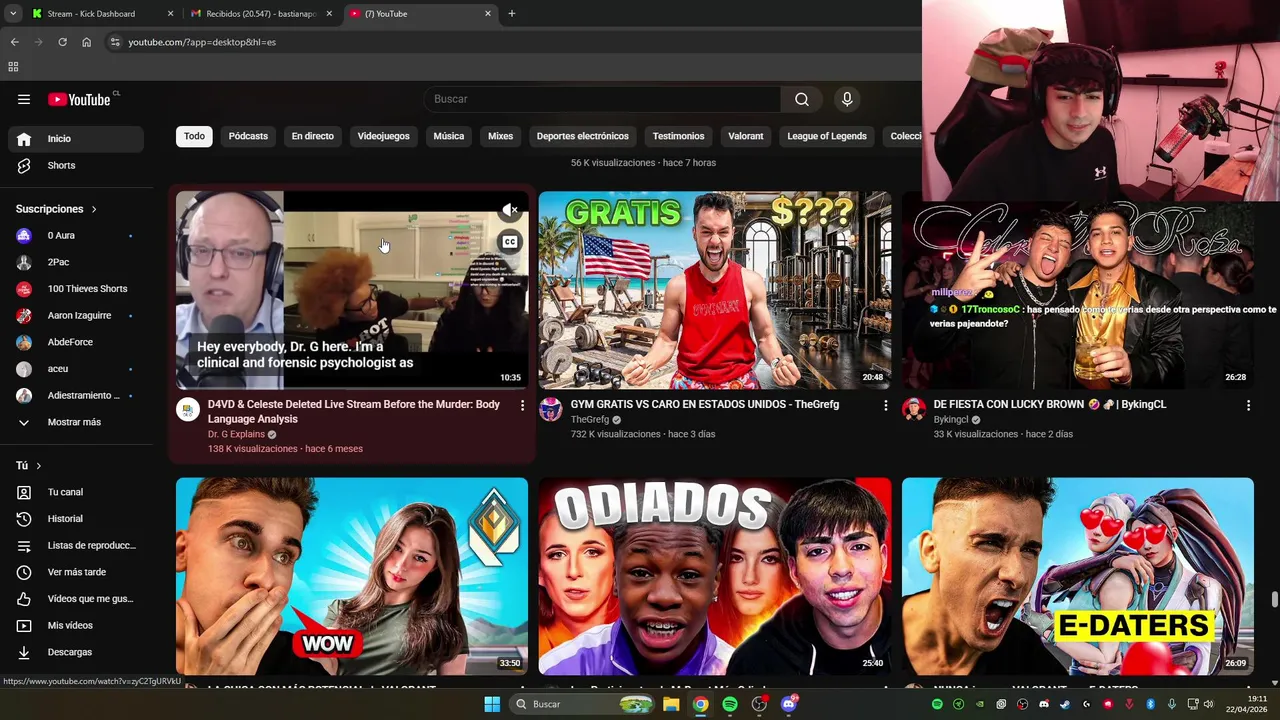Open Historial in sidebar
This screenshot has height=720, width=1280.
(76, 519)
